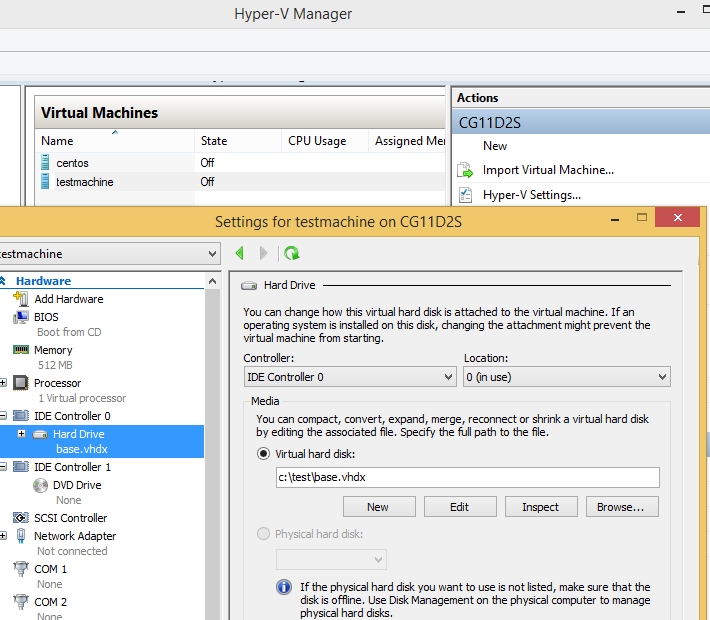This screenshot has width=710, height=620.
Task: Click the IDE Controller 1 icon
Action: [x=21, y=467]
